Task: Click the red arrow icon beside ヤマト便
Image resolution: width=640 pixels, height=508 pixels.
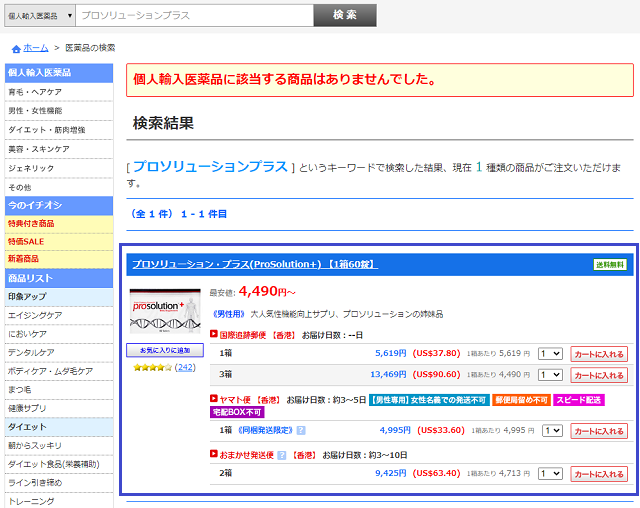Action: 213,398
